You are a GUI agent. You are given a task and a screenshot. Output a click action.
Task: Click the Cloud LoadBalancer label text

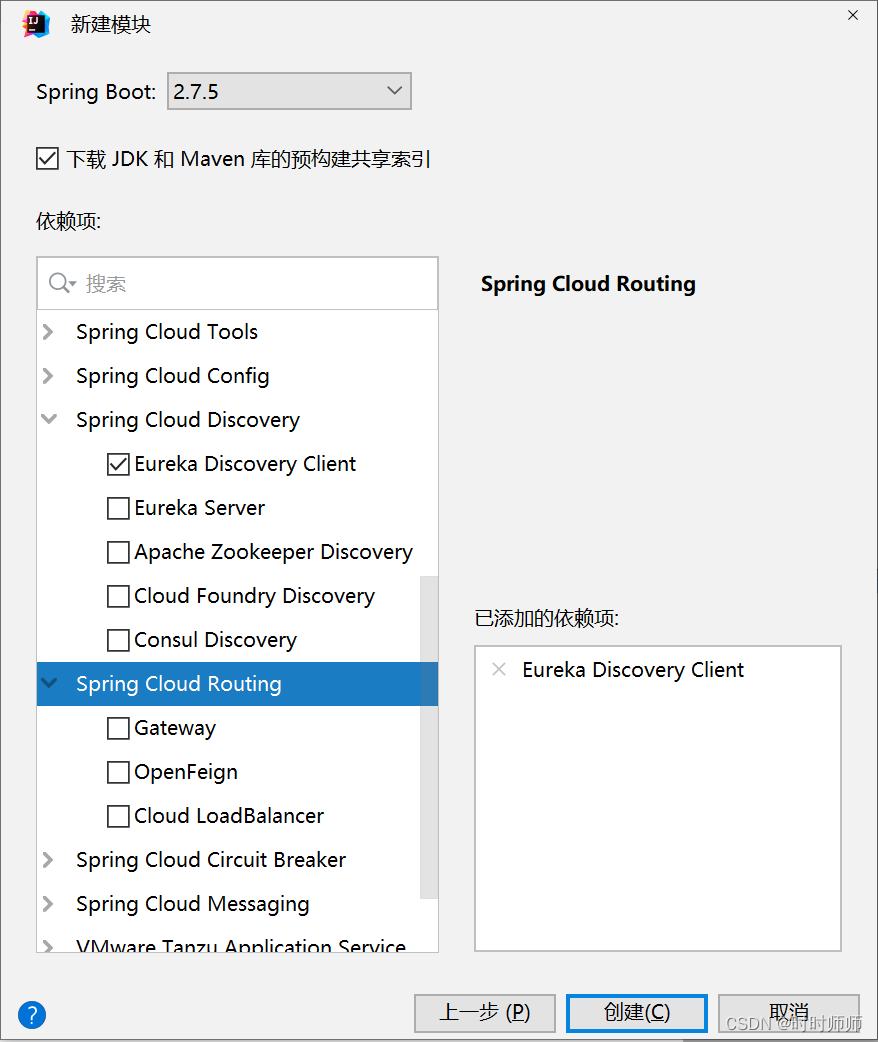pos(229,816)
